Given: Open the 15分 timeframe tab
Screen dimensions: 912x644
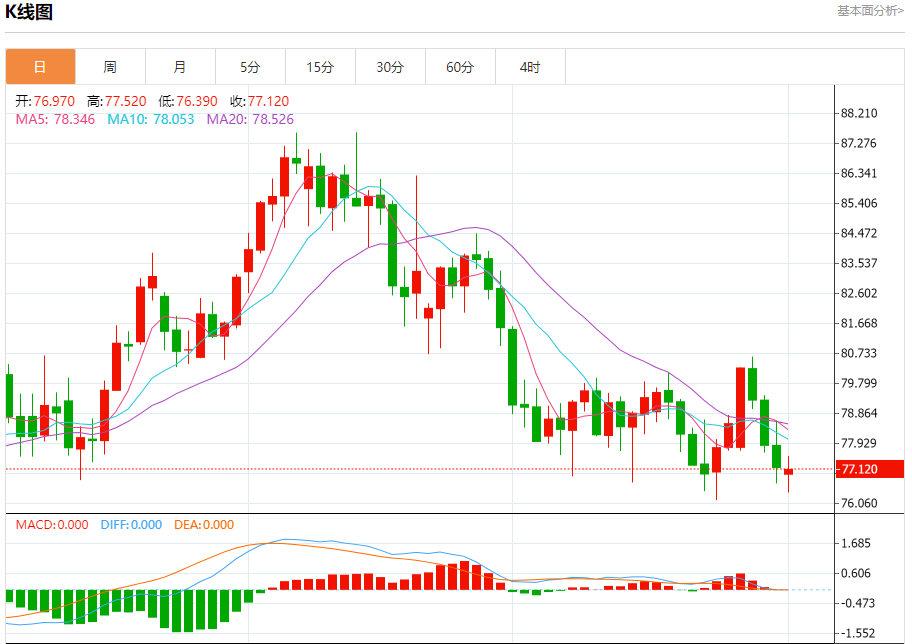Looking at the screenshot, I should (320, 67).
